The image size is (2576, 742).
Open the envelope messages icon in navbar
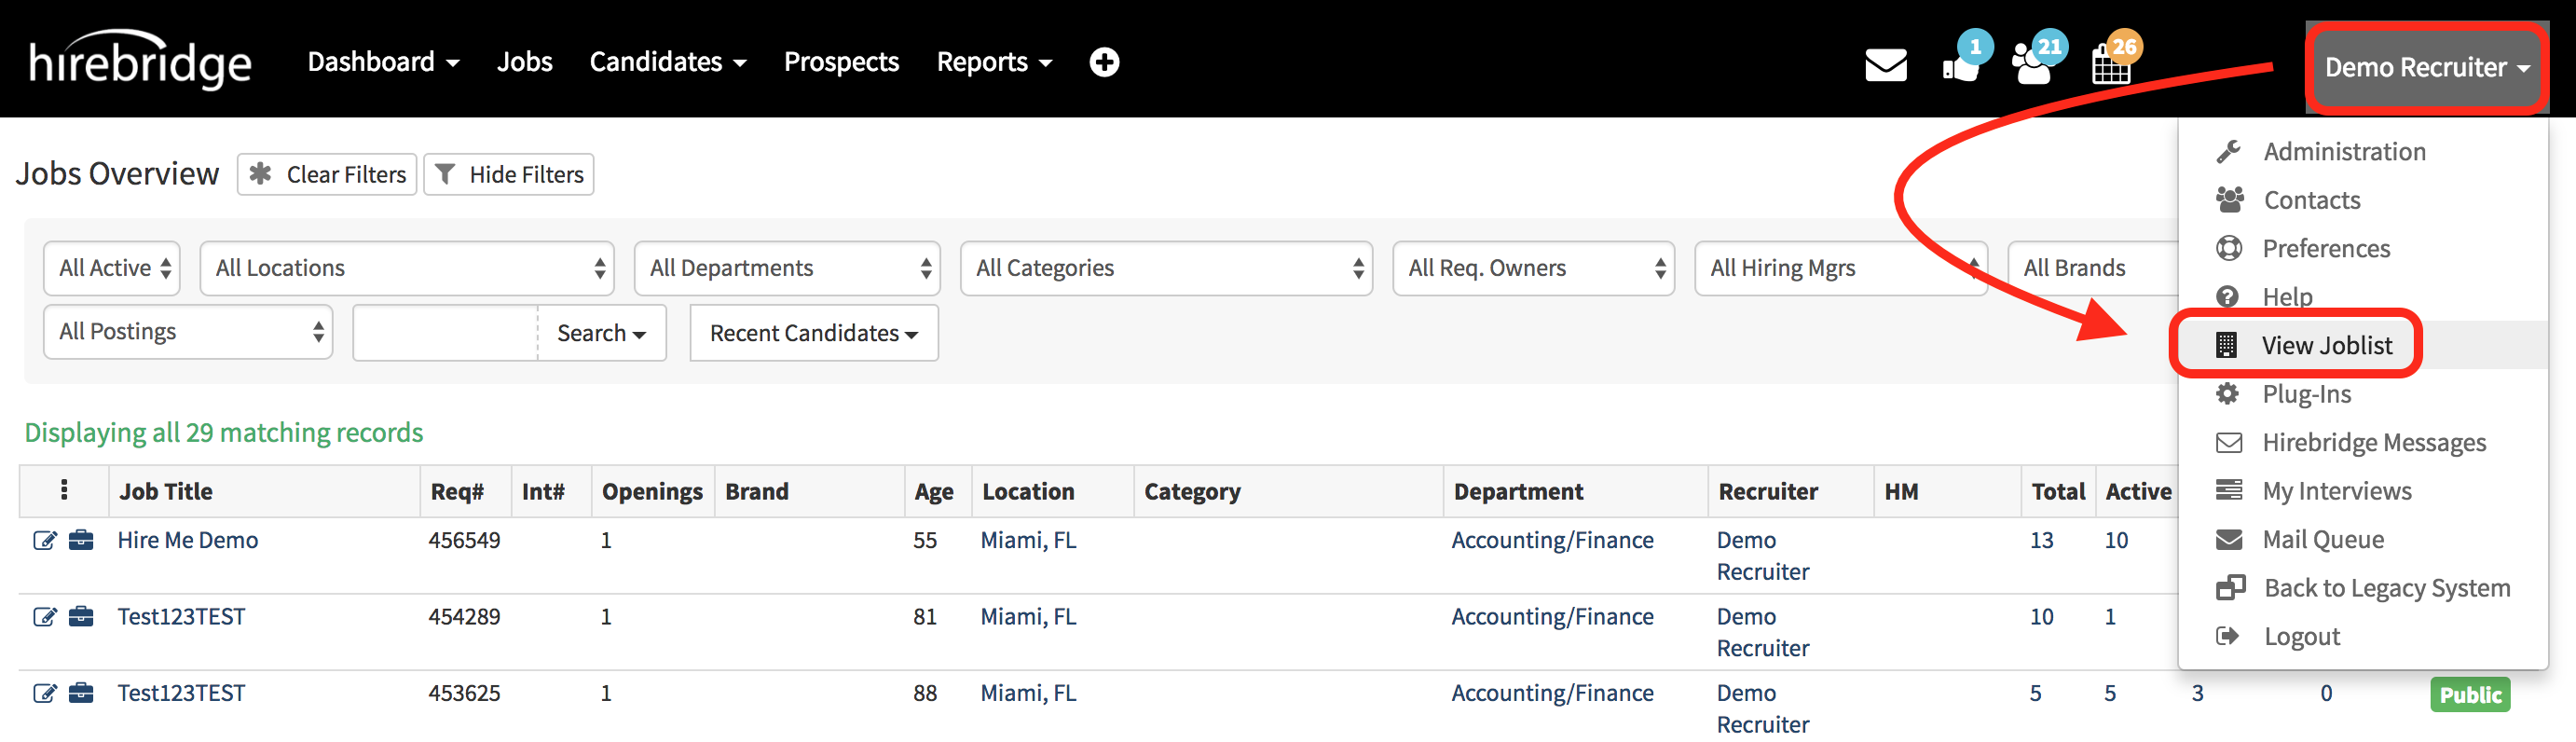coord(1885,65)
